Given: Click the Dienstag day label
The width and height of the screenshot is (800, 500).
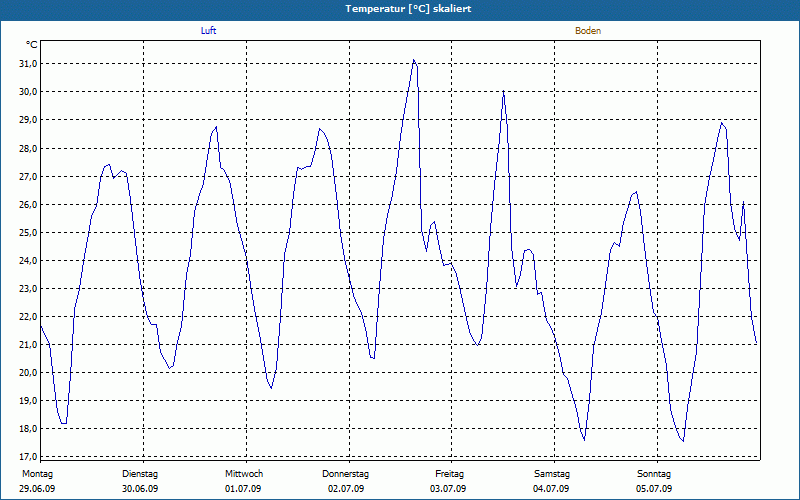Looking at the screenshot, I should click(140, 474).
